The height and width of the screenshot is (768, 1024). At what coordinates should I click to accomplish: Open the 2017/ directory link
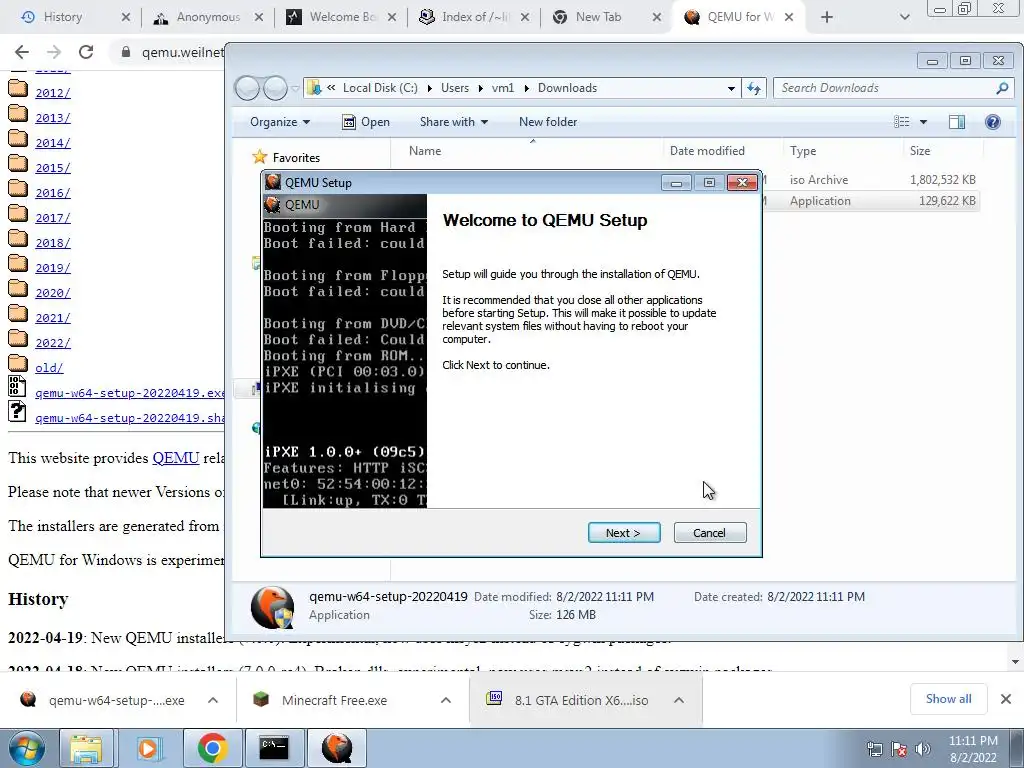point(52,217)
